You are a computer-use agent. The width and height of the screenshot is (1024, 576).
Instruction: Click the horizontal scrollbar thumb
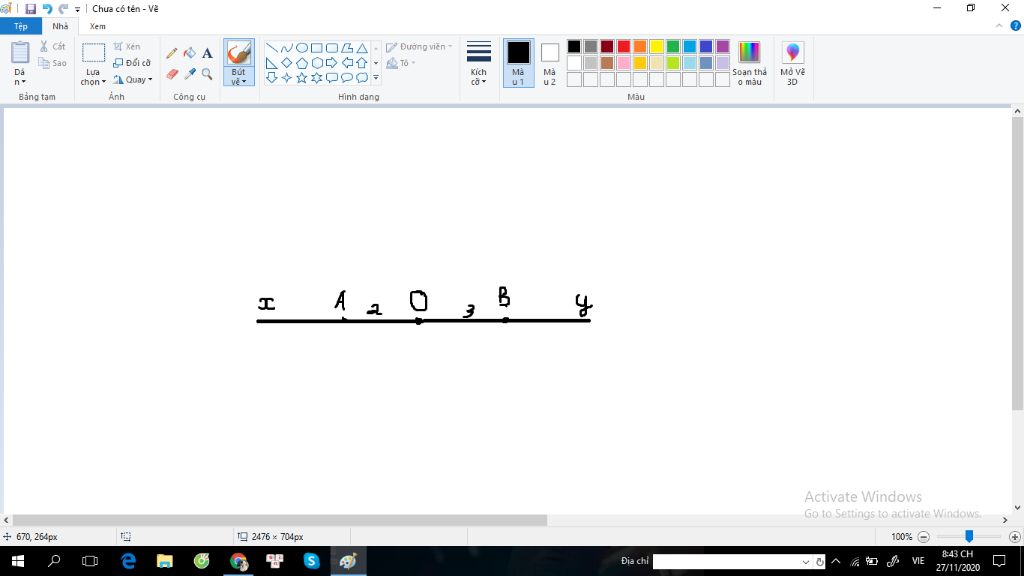280,520
